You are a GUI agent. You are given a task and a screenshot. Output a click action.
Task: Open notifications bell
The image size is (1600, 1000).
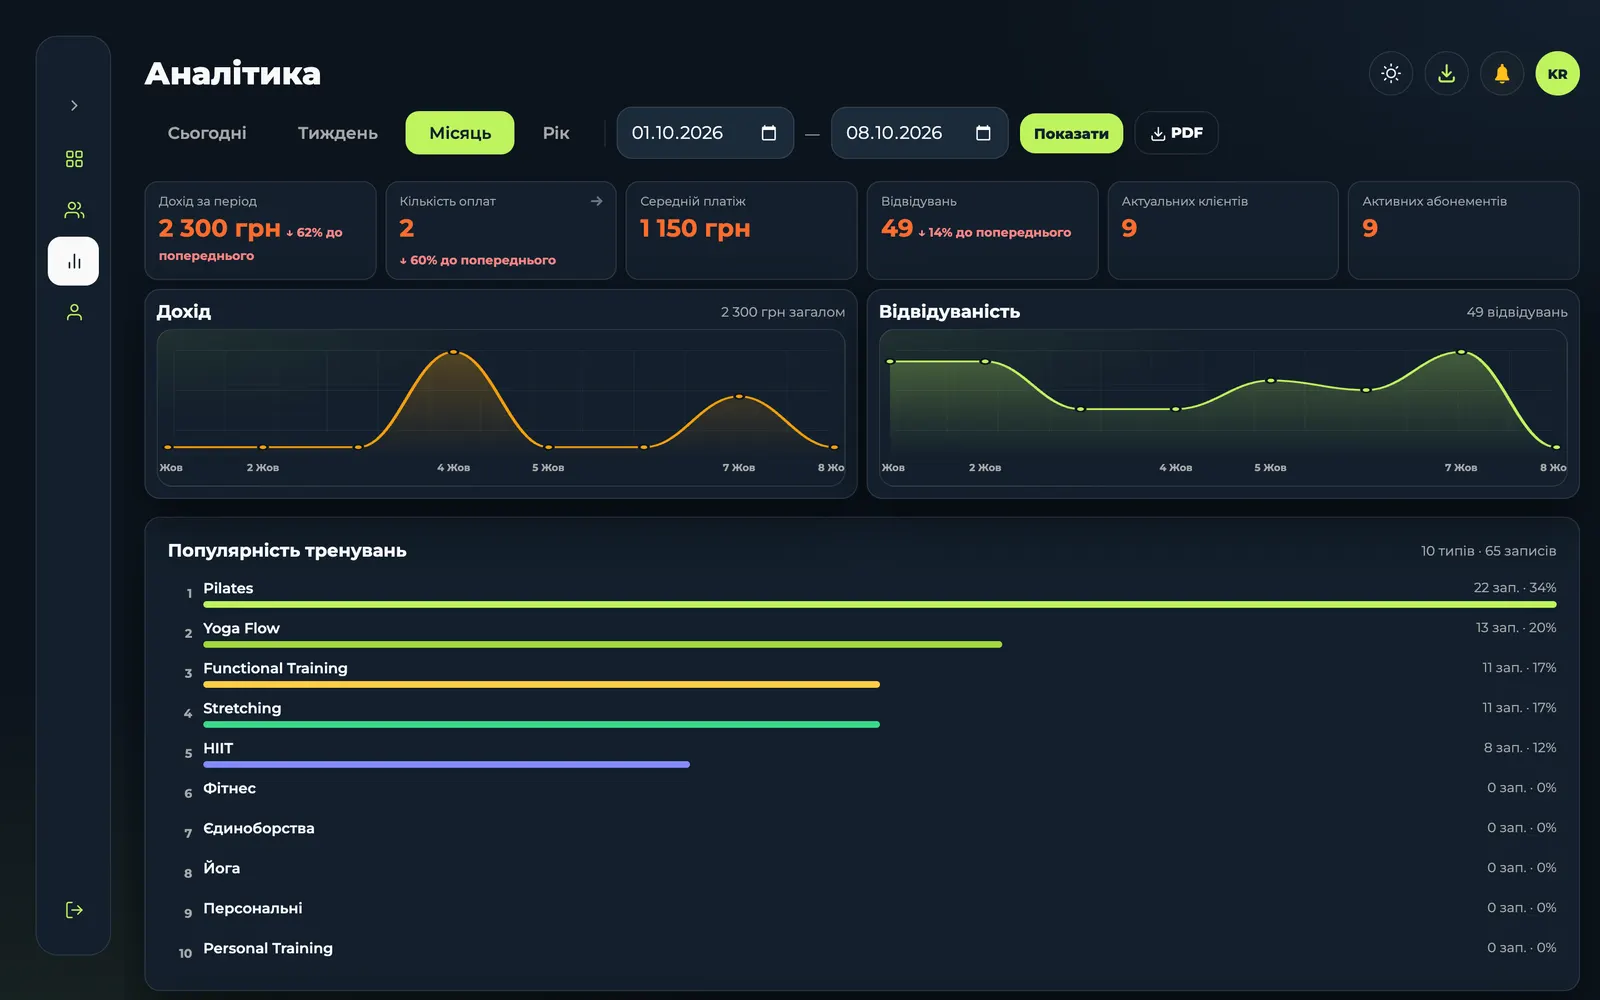coord(1502,73)
